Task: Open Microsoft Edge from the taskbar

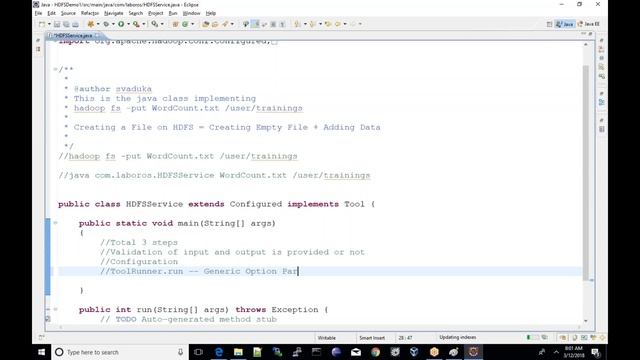Action: 218,352
